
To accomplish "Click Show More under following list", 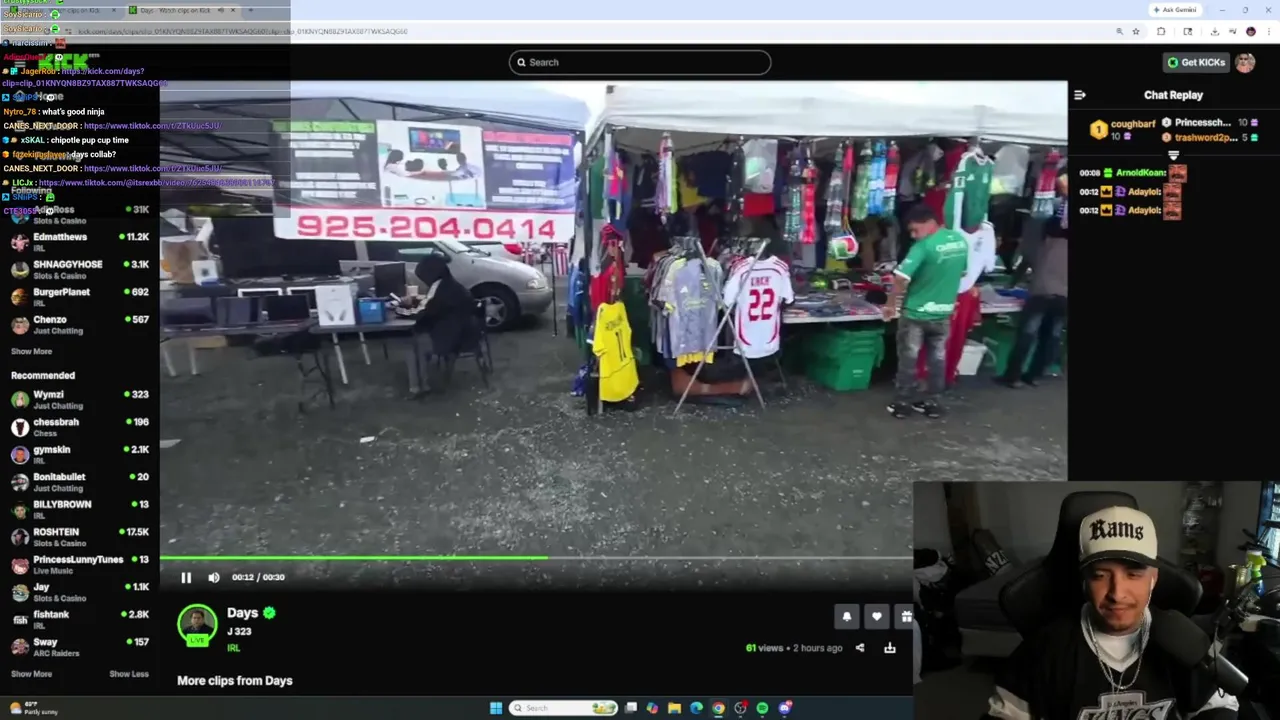I will coord(31,352).
